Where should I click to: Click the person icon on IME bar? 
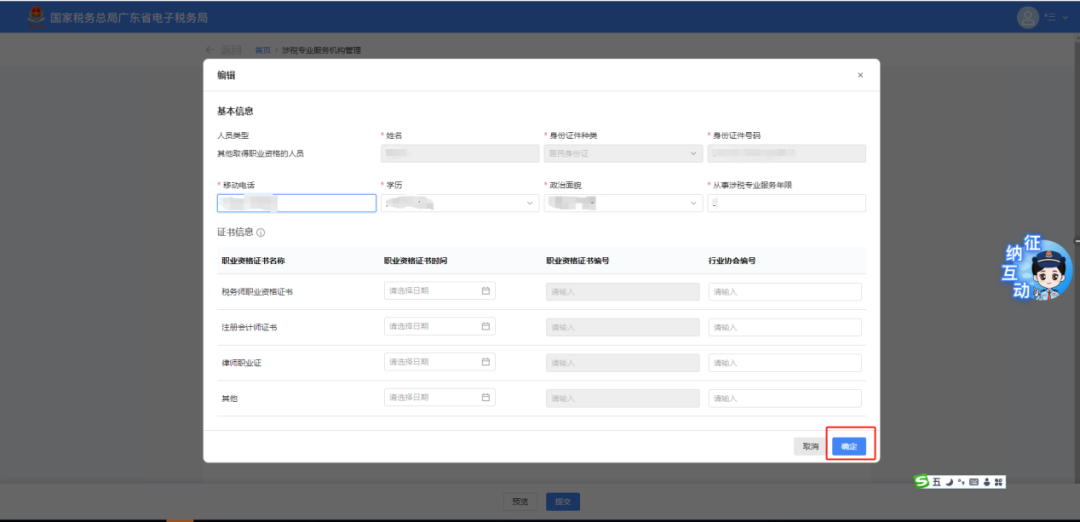[x=987, y=483]
